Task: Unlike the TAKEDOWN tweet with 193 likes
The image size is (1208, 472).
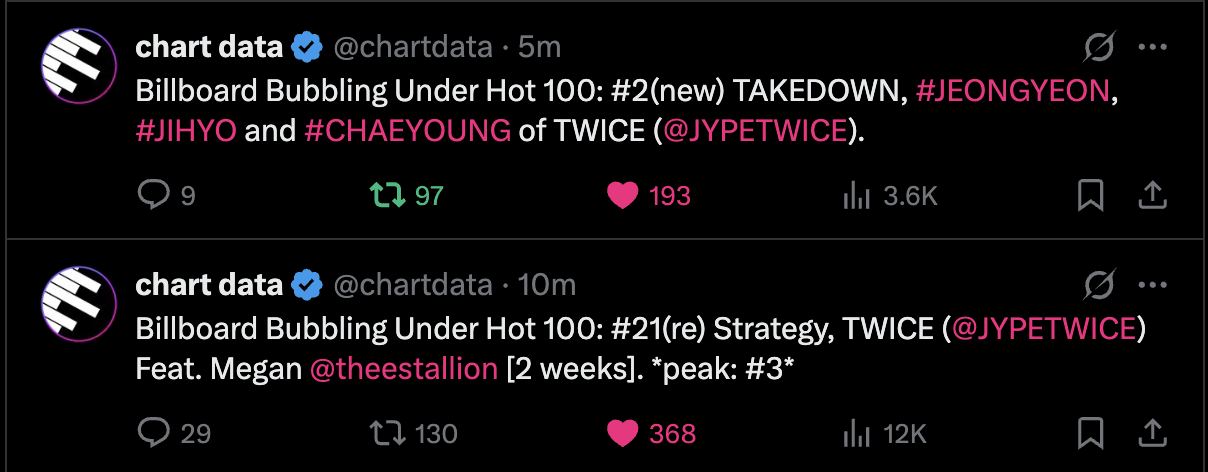Action: point(623,196)
